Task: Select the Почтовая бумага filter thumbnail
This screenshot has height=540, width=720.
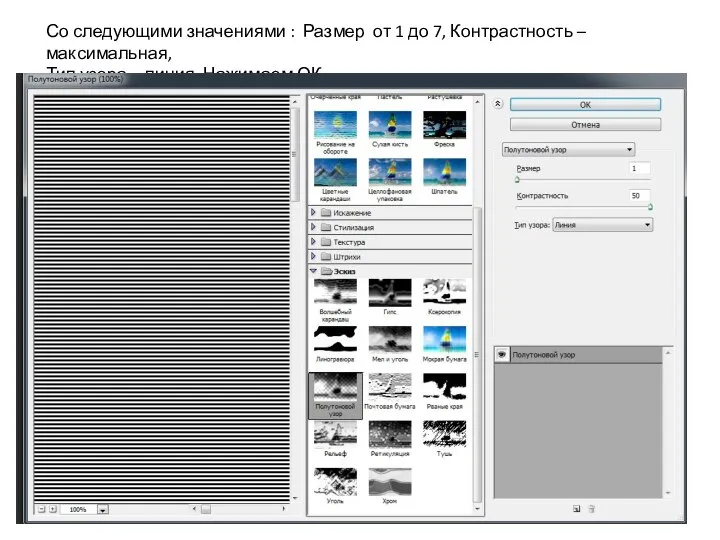Action: coord(390,387)
